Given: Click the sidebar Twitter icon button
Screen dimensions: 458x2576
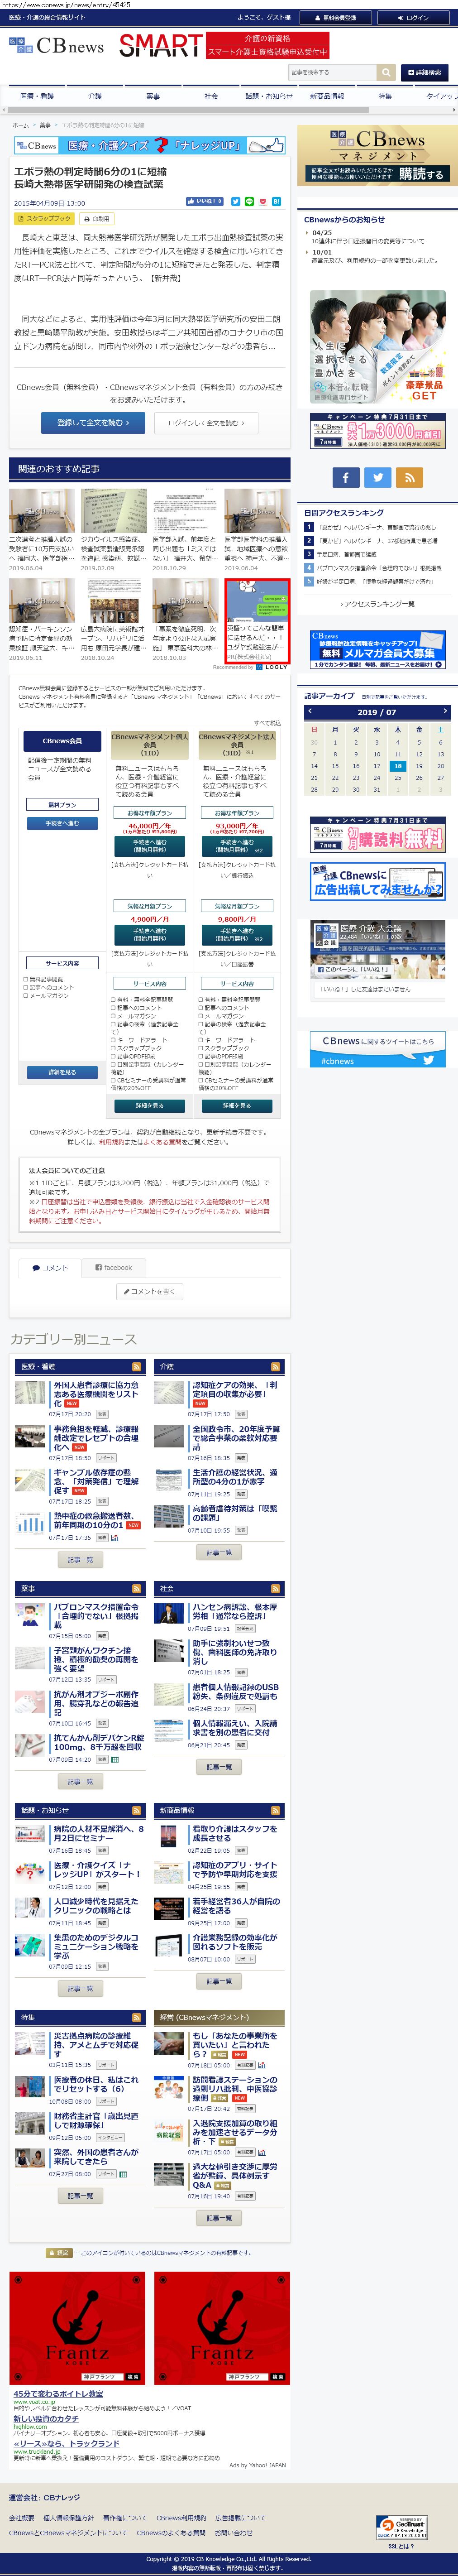Looking at the screenshot, I should tap(378, 477).
